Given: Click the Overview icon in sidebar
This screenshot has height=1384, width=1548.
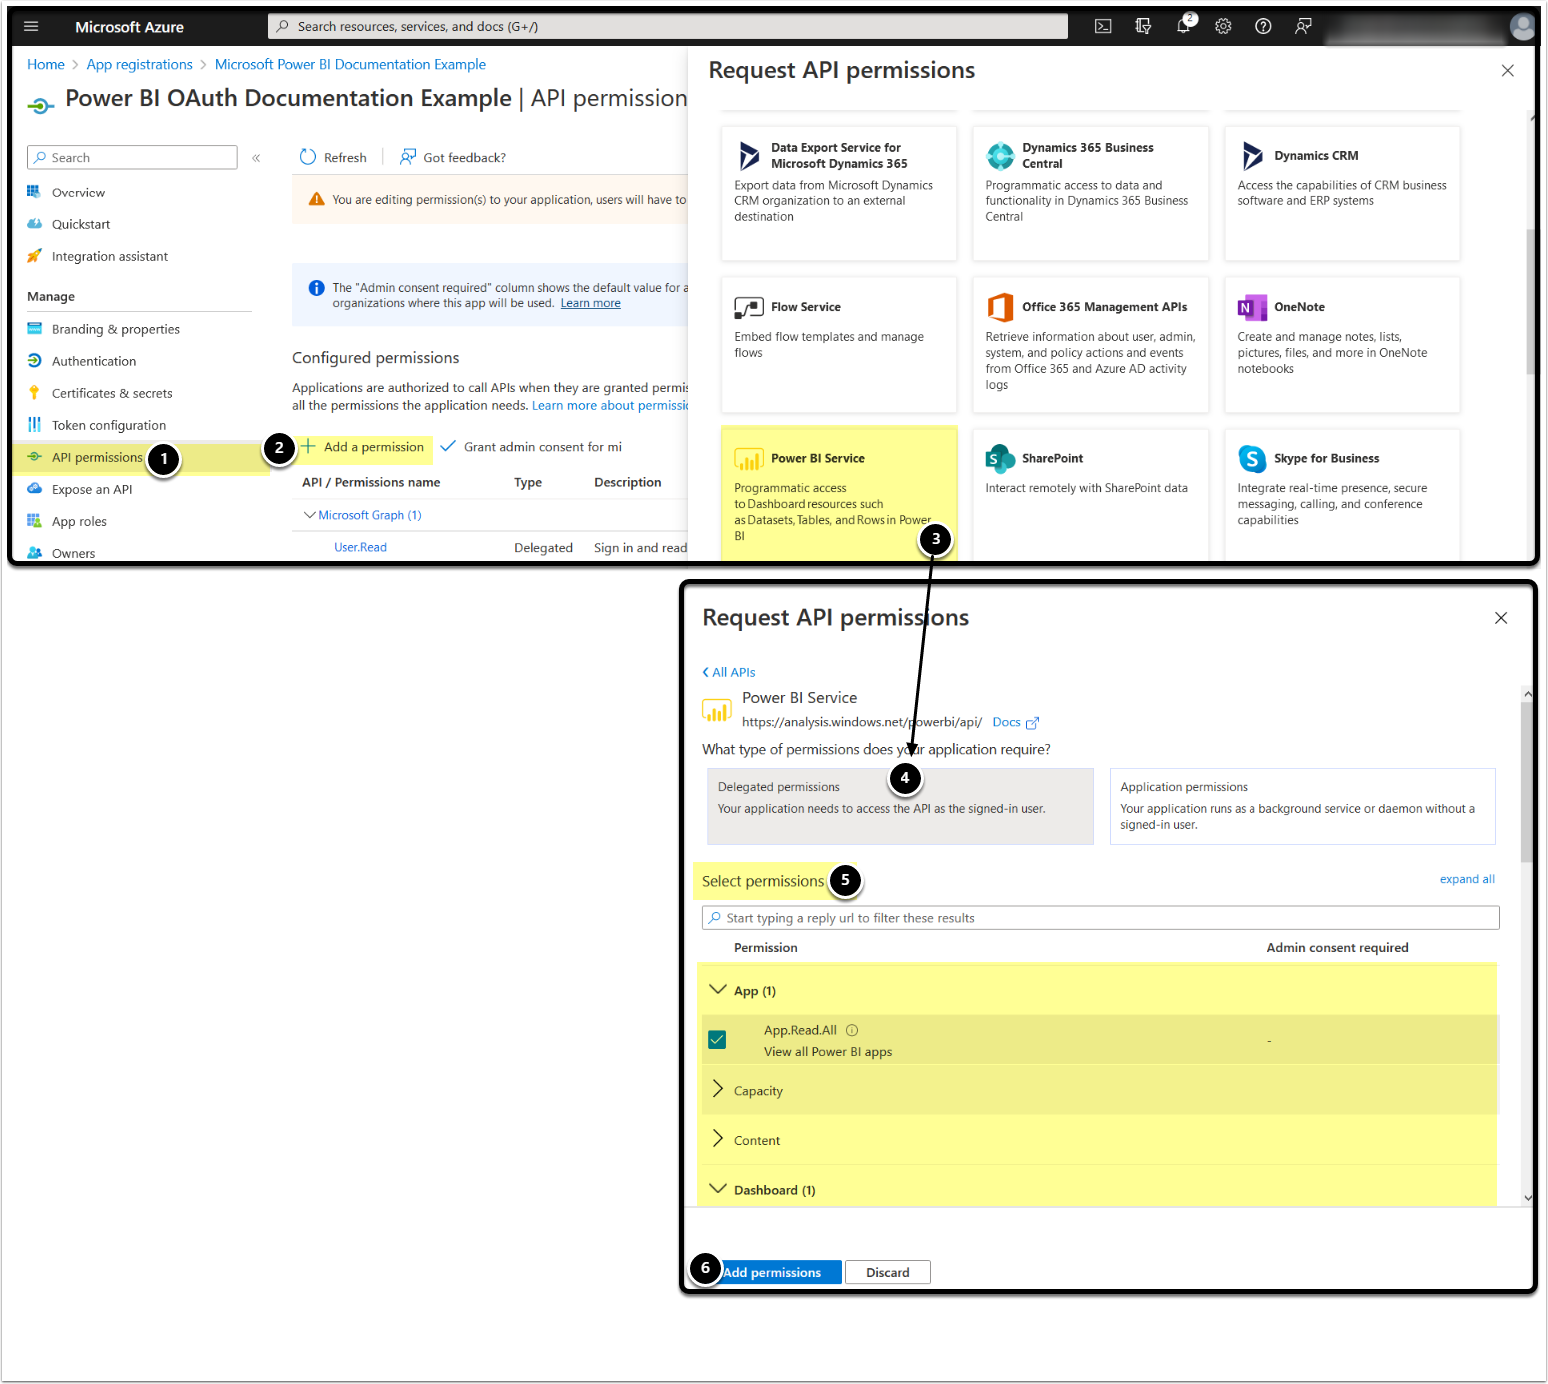Looking at the screenshot, I should click(x=34, y=192).
